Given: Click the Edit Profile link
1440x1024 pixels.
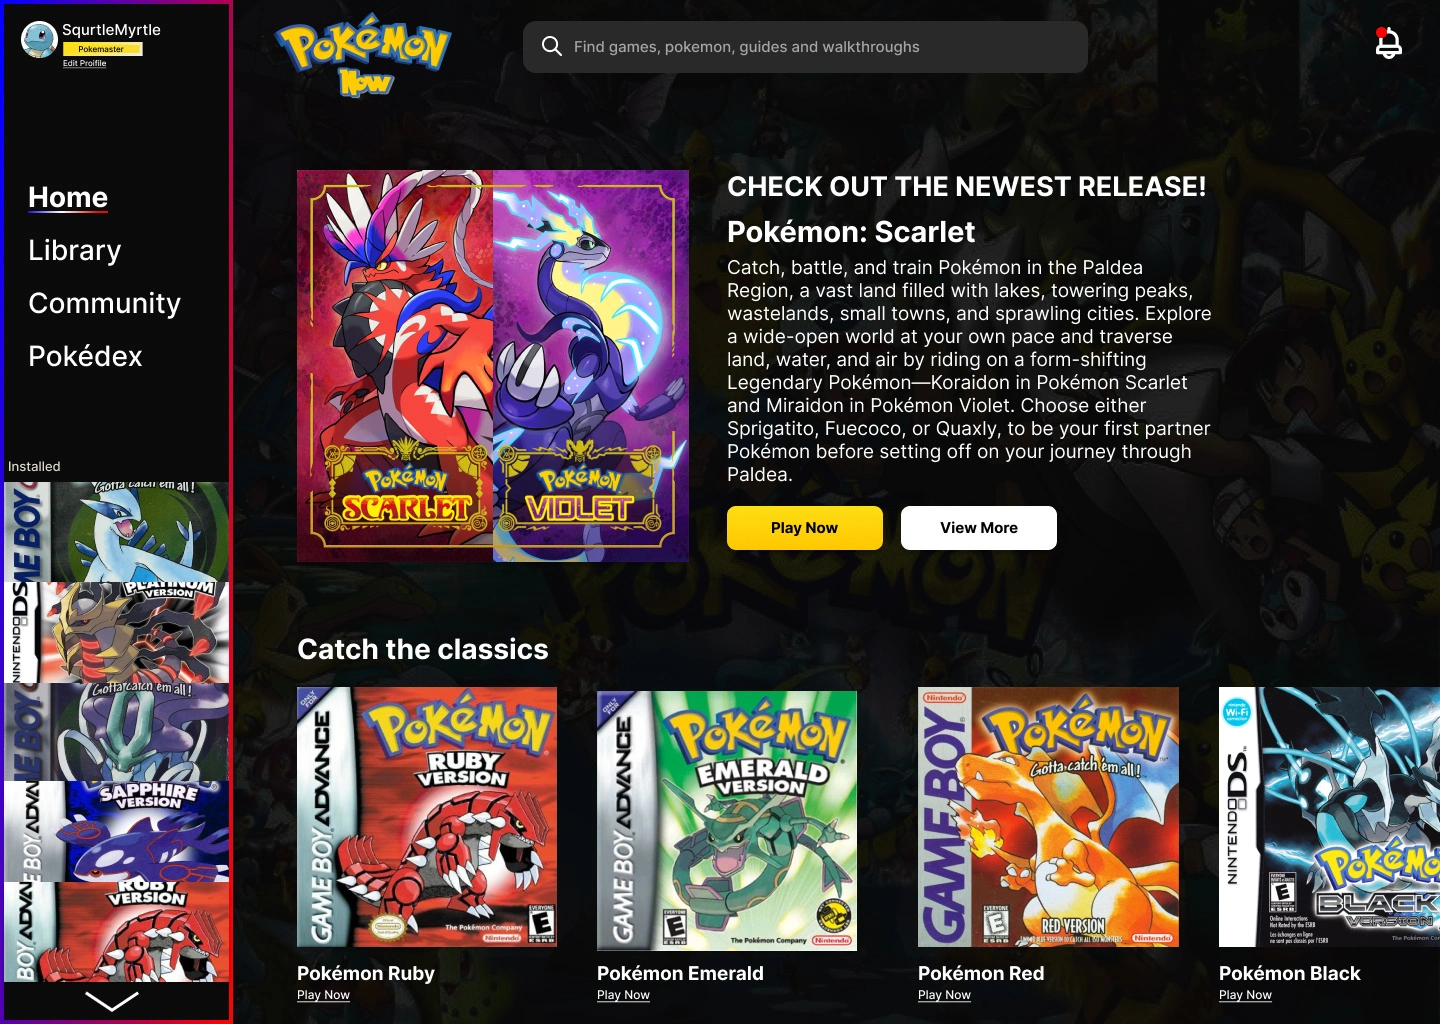Looking at the screenshot, I should point(84,63).
